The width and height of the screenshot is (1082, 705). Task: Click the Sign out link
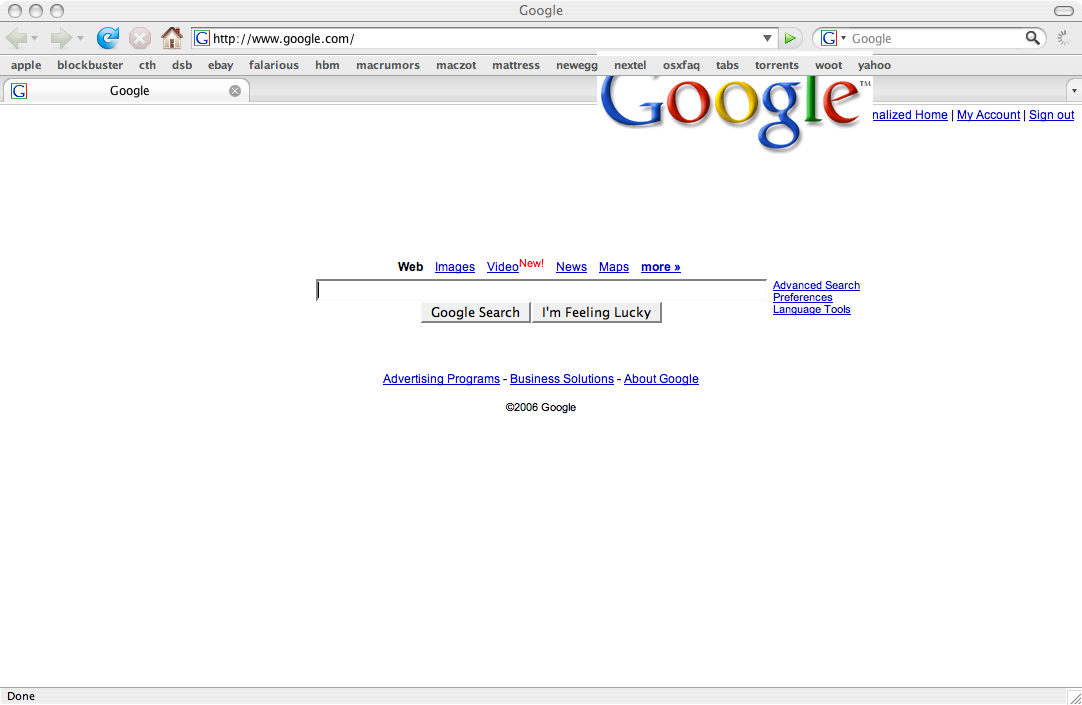point(1052,115)
